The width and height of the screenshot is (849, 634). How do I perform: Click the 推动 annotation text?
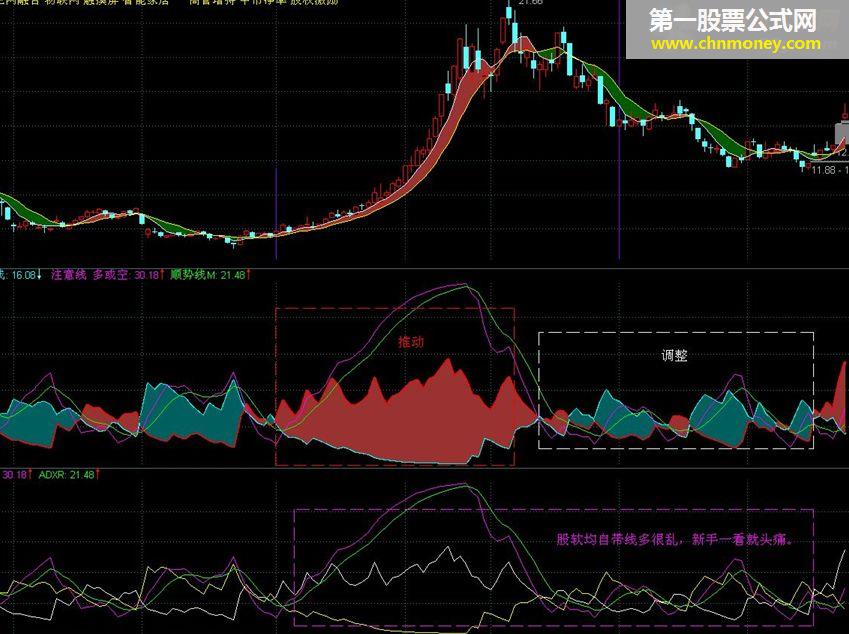coord(411,342)
